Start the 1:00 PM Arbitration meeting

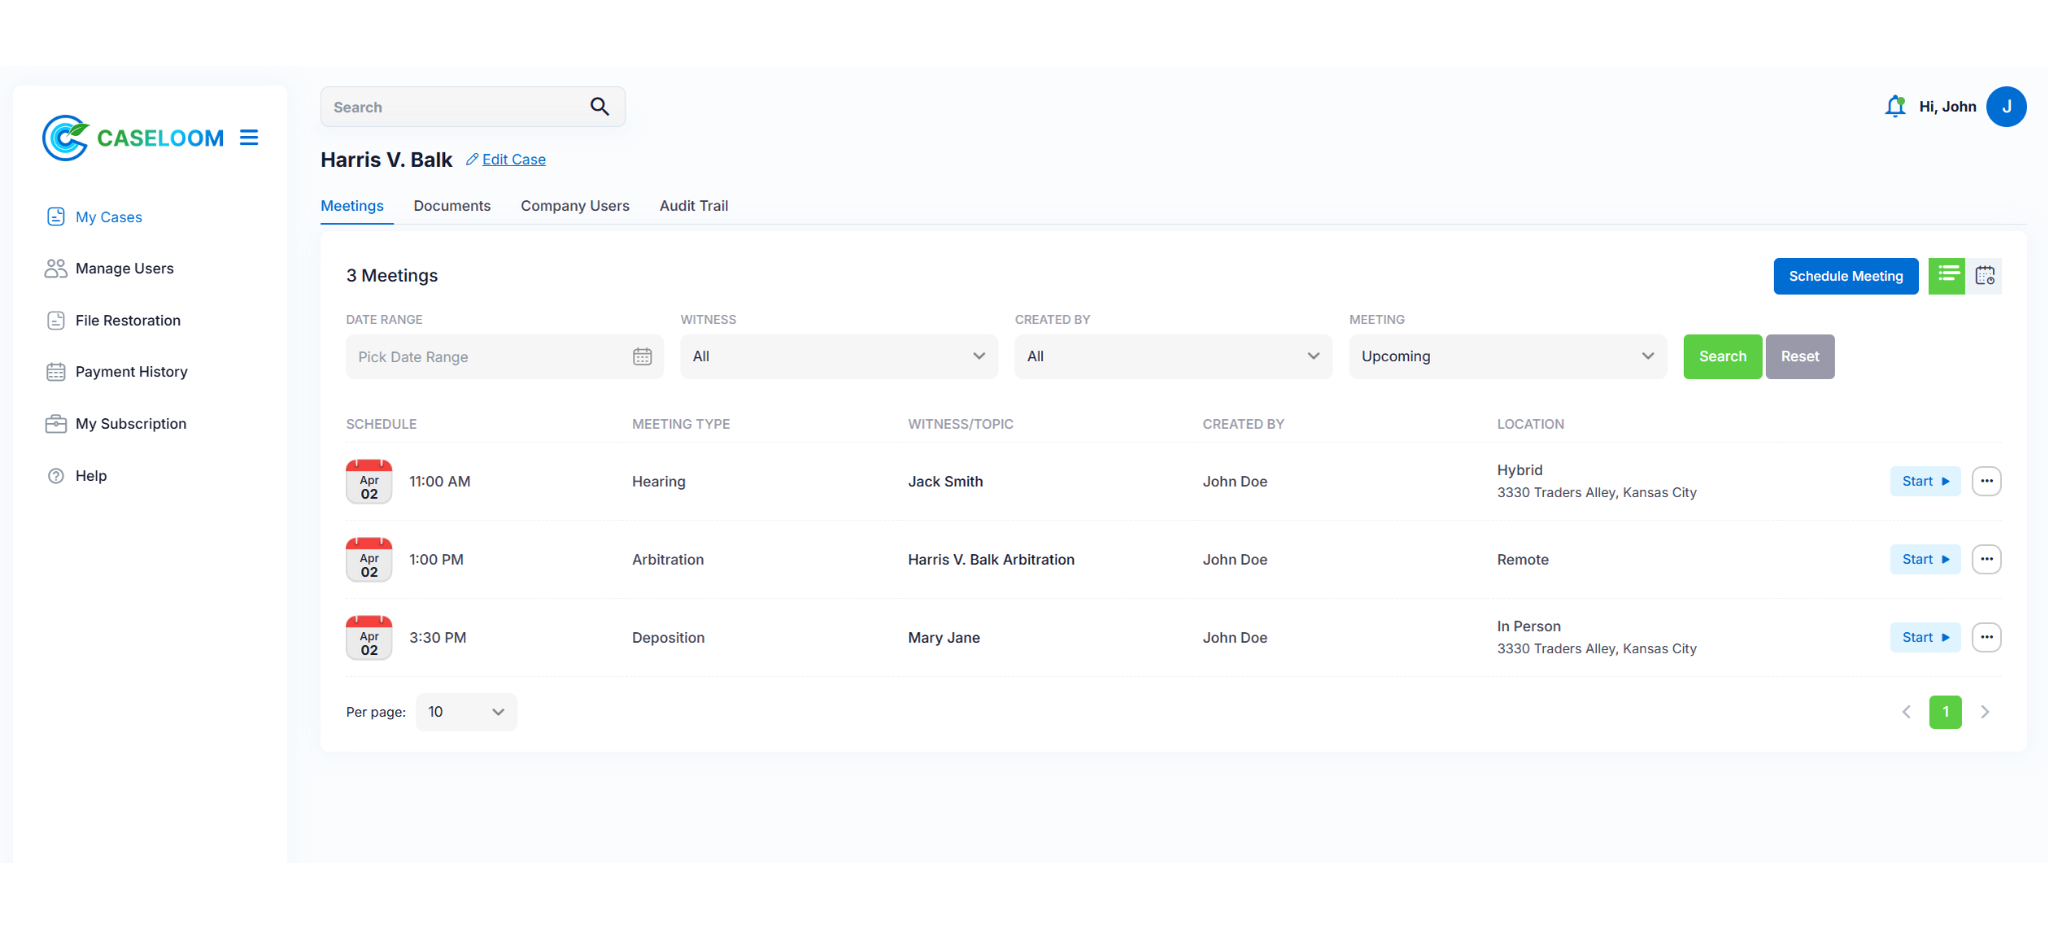click(1925, 559)
